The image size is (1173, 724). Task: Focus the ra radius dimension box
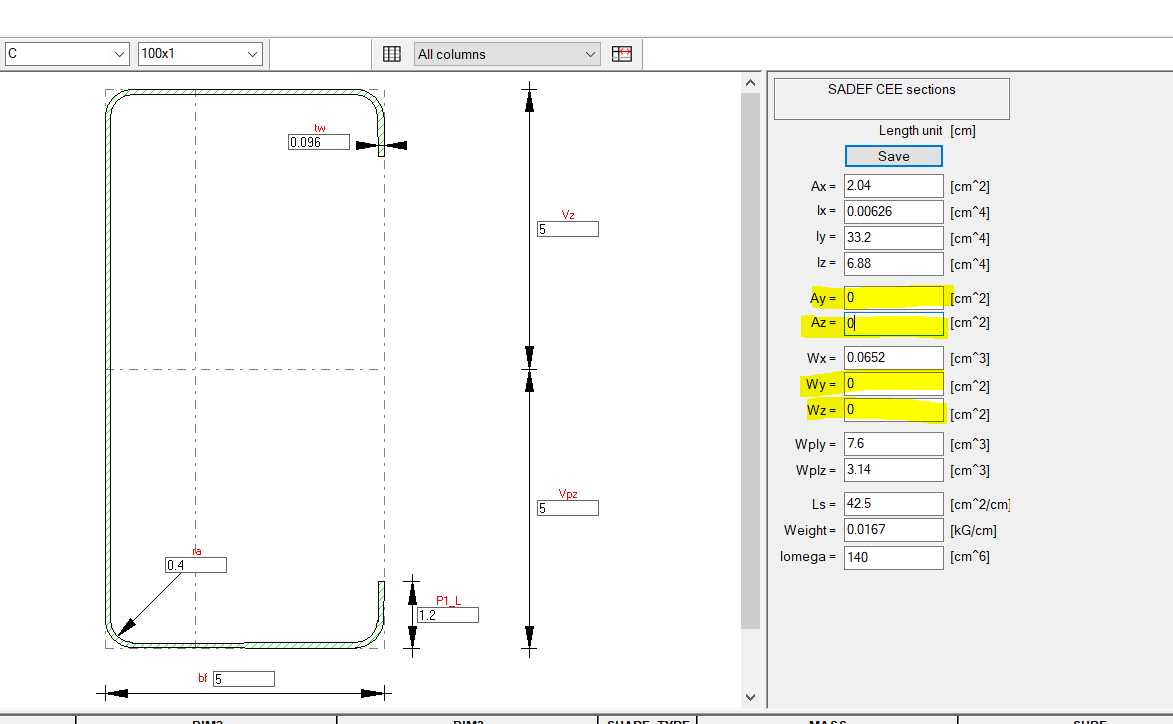[196, 565]
